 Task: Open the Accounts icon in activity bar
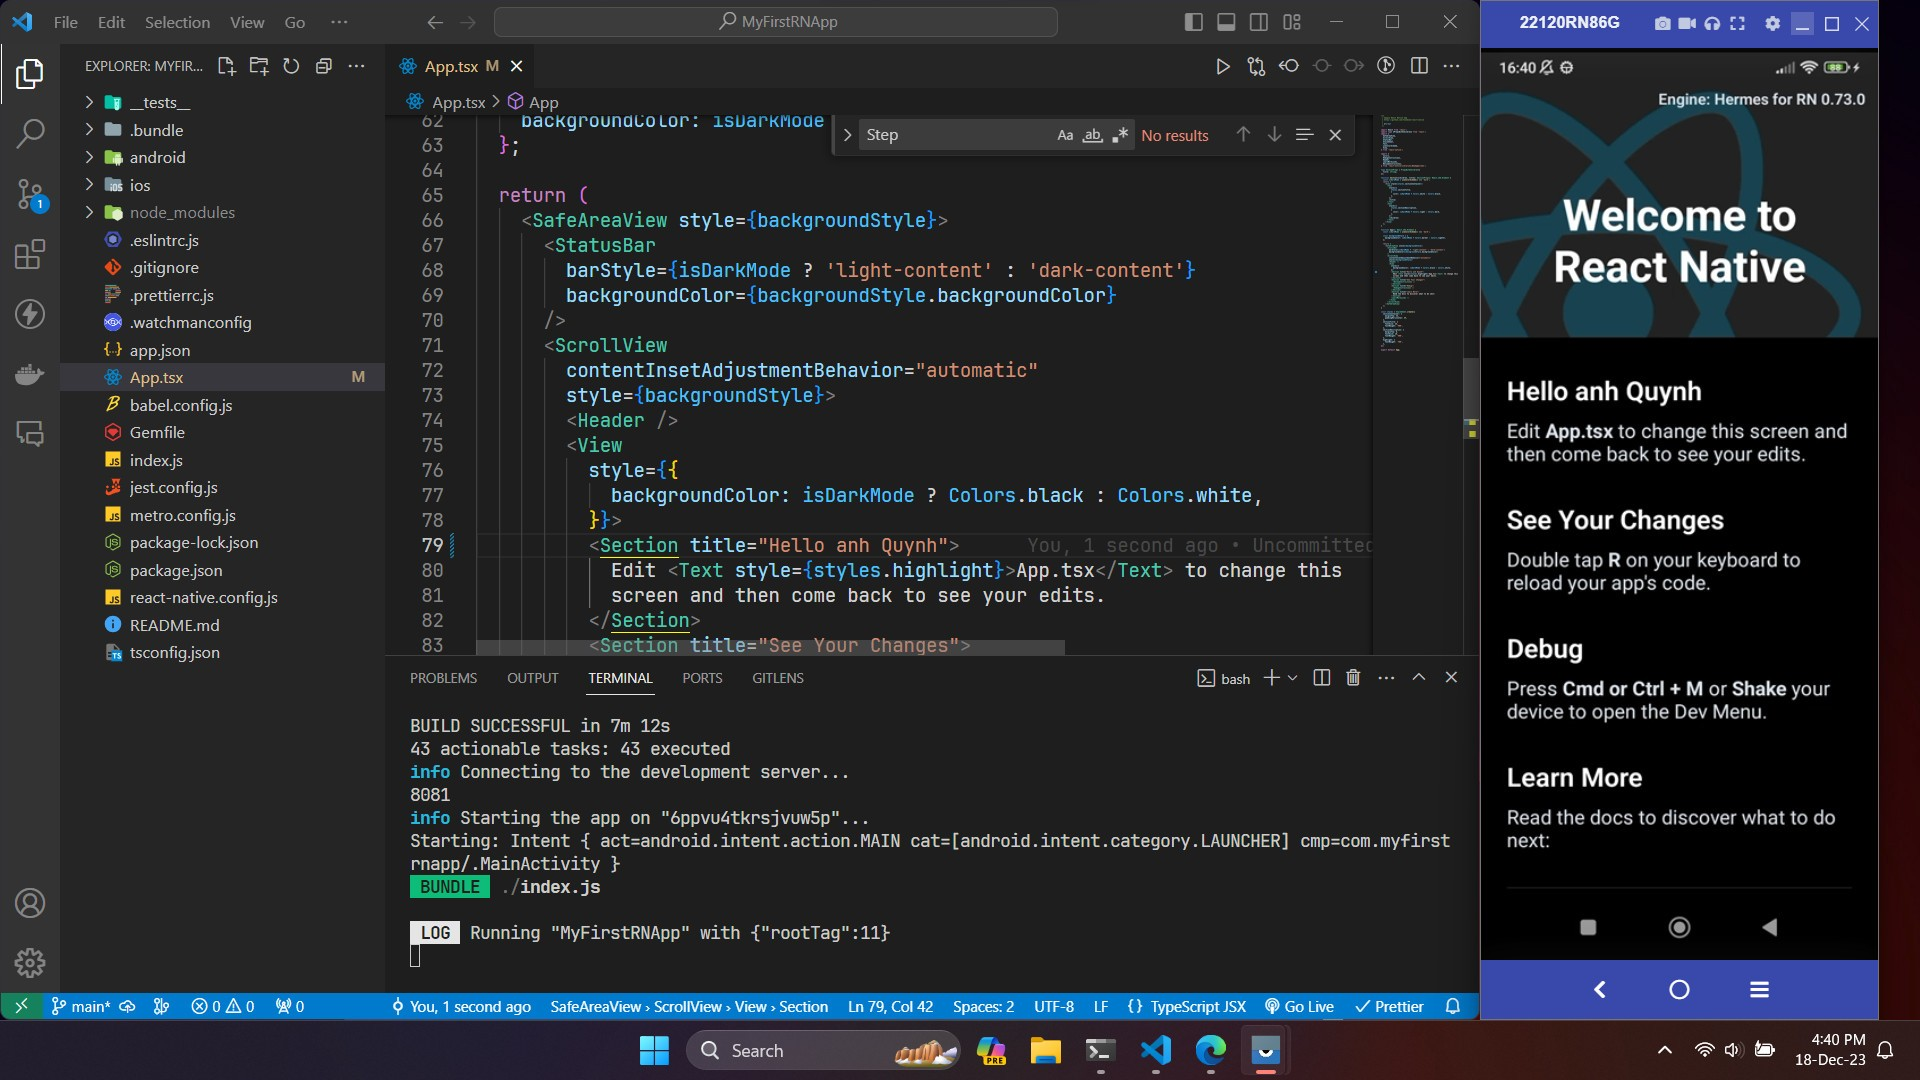[x=30, y=903]
